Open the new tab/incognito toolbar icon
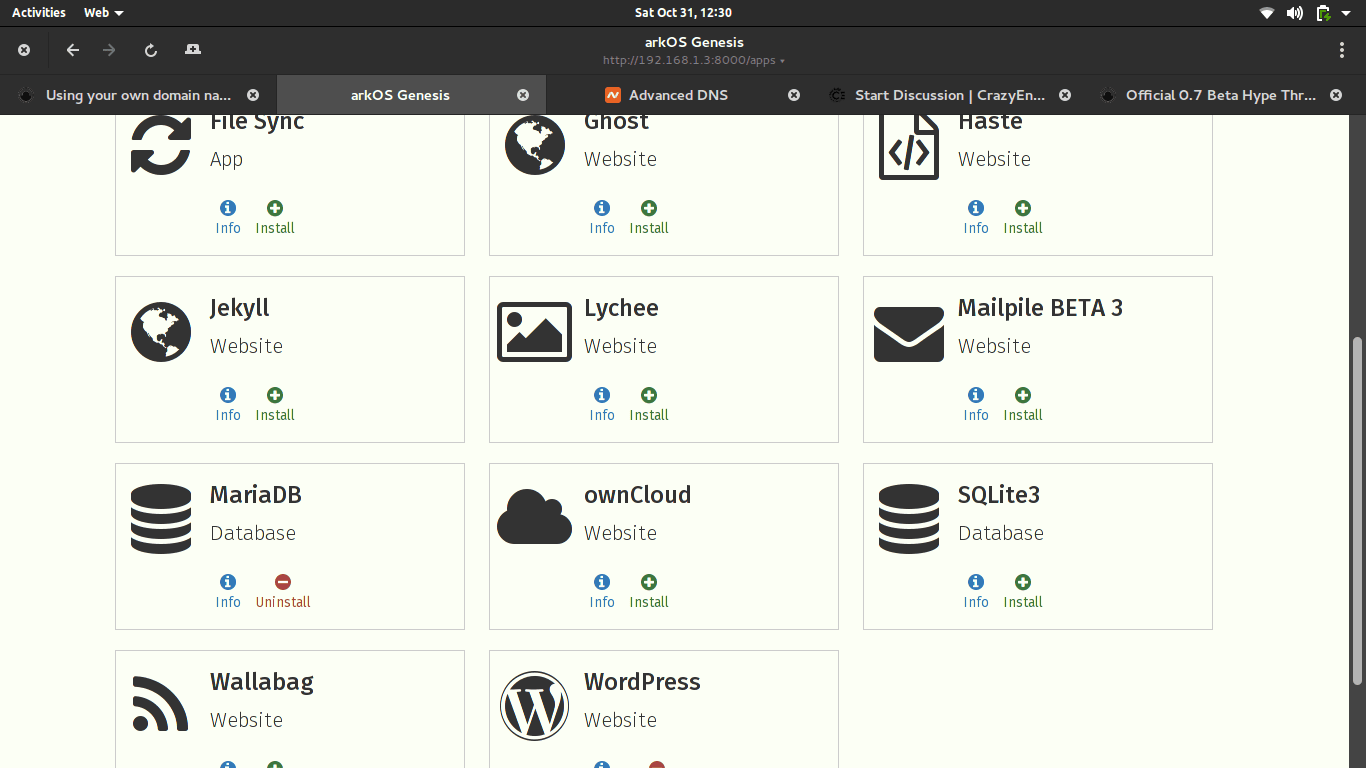The width and height of the screenshot is (1366, 768). (x=193, y=50)
